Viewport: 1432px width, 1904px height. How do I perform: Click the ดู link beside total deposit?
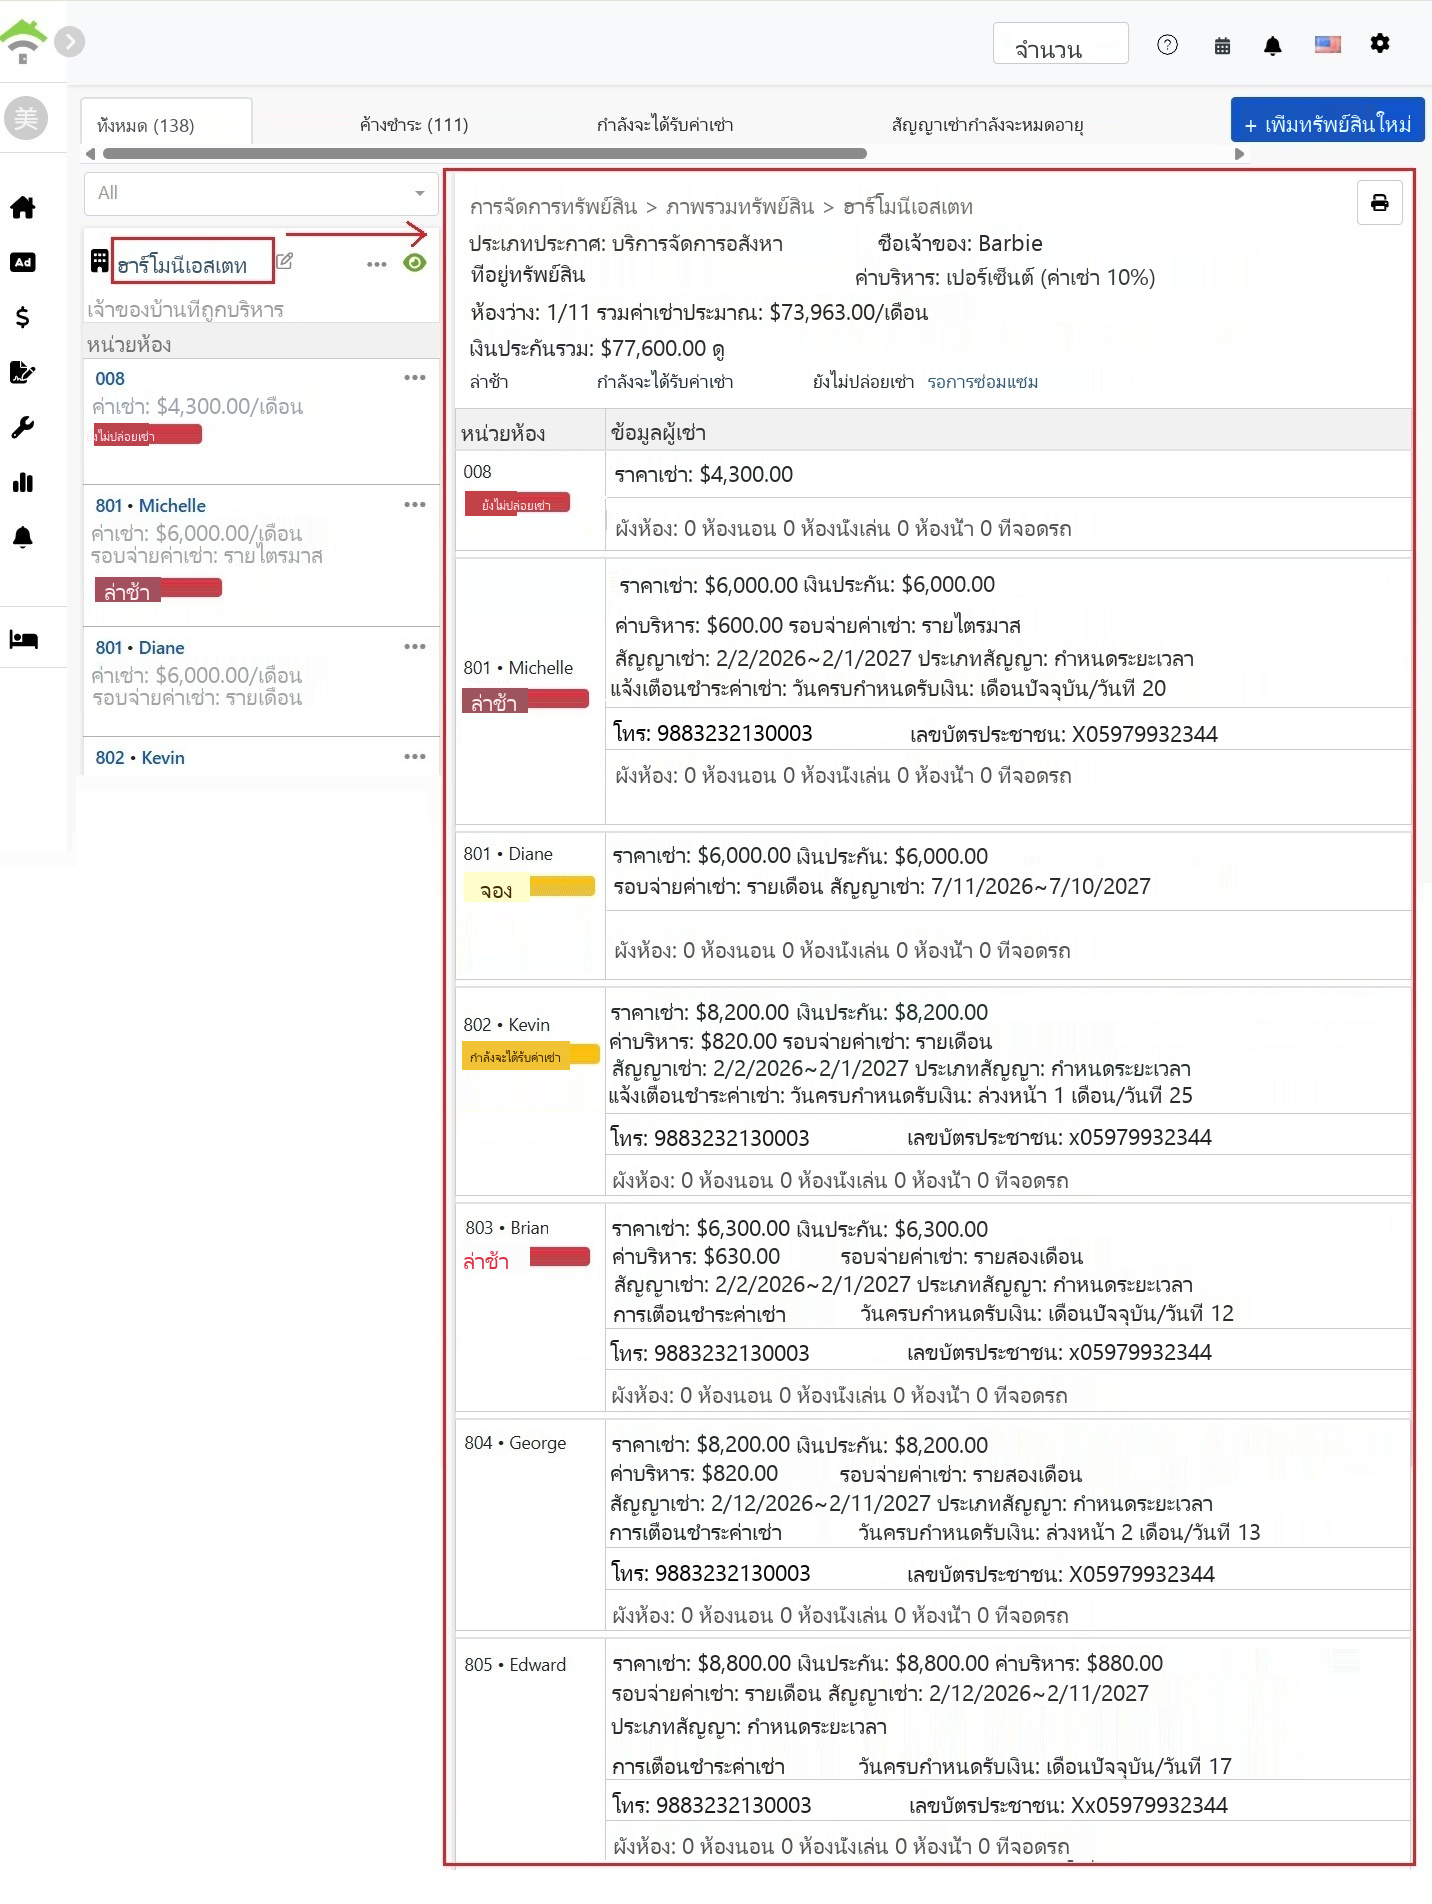pyautogui.click(x=719, y=348)
